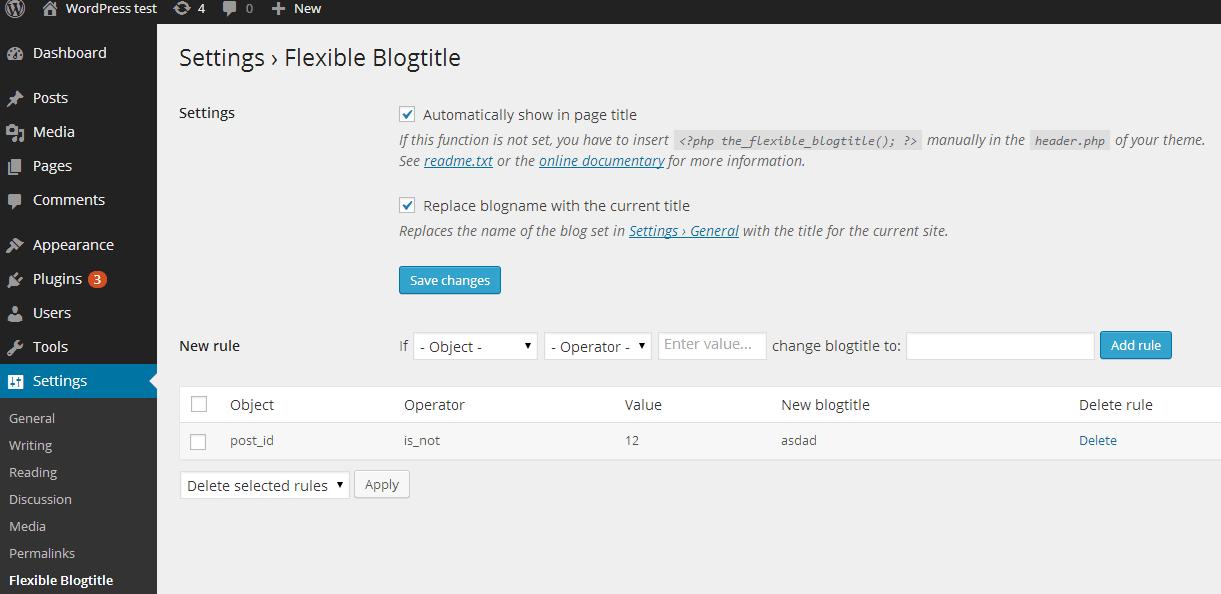
Task: Open the readme.txt link
Action: tap(458, 161)
